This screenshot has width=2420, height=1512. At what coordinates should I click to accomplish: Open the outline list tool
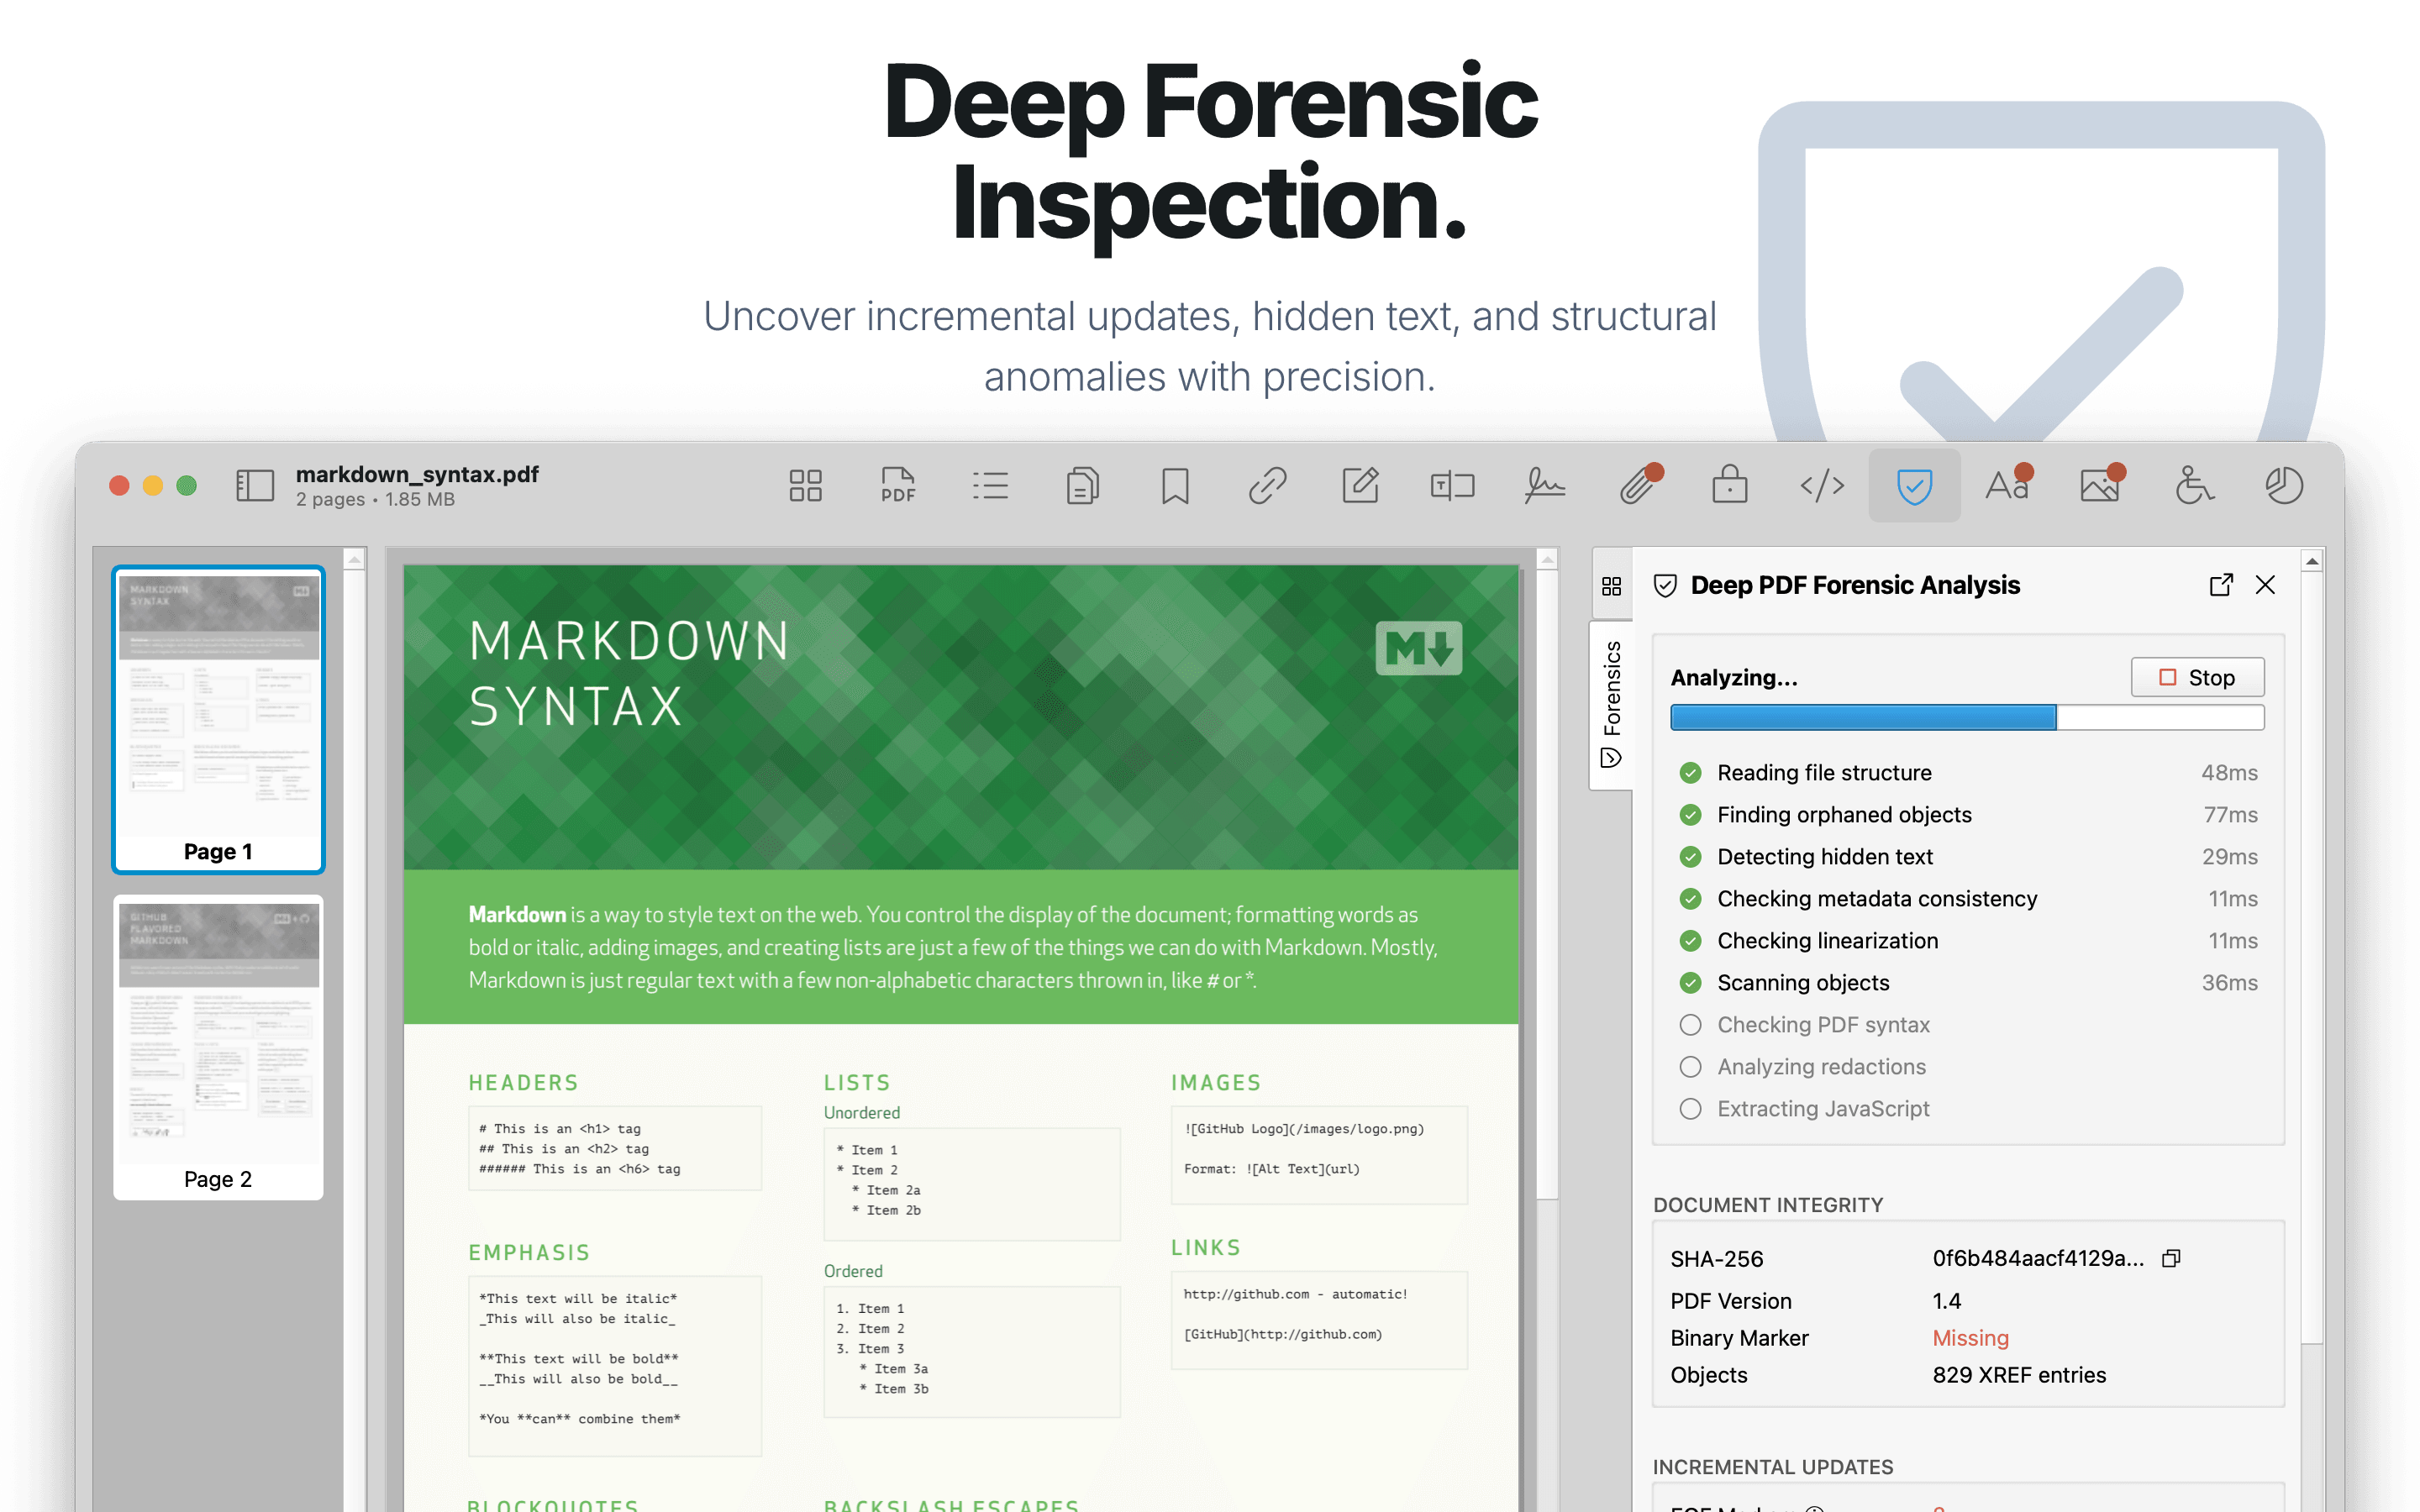click(990, 486)
